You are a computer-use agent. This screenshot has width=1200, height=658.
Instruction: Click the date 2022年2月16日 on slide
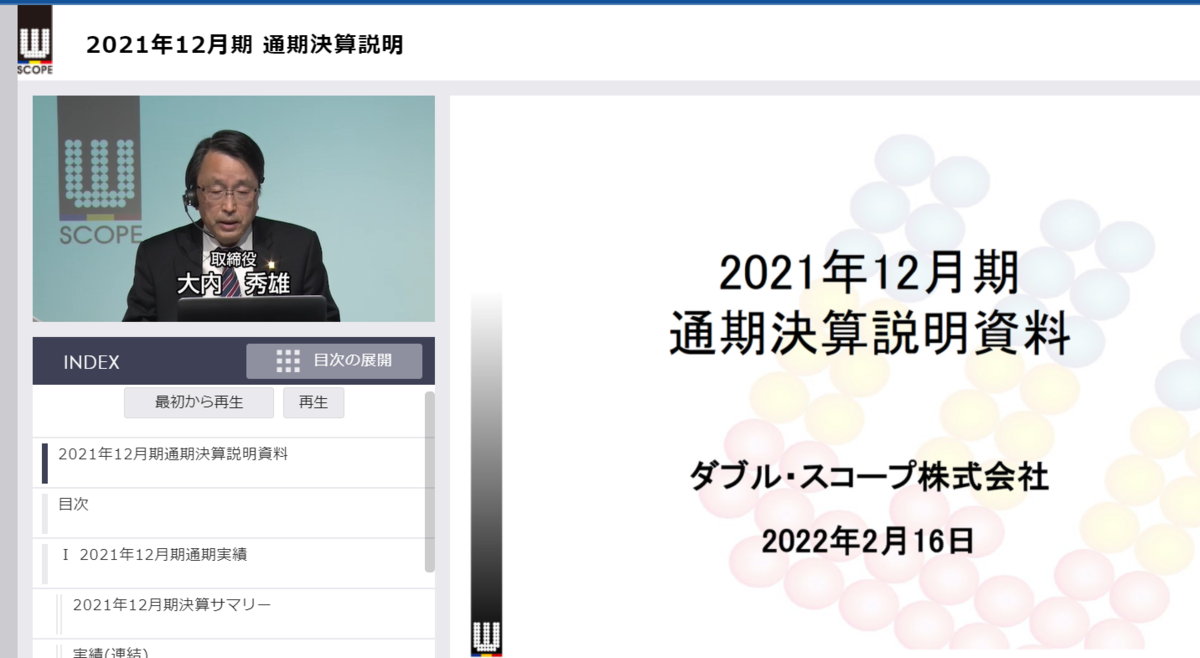coord(868,541)
